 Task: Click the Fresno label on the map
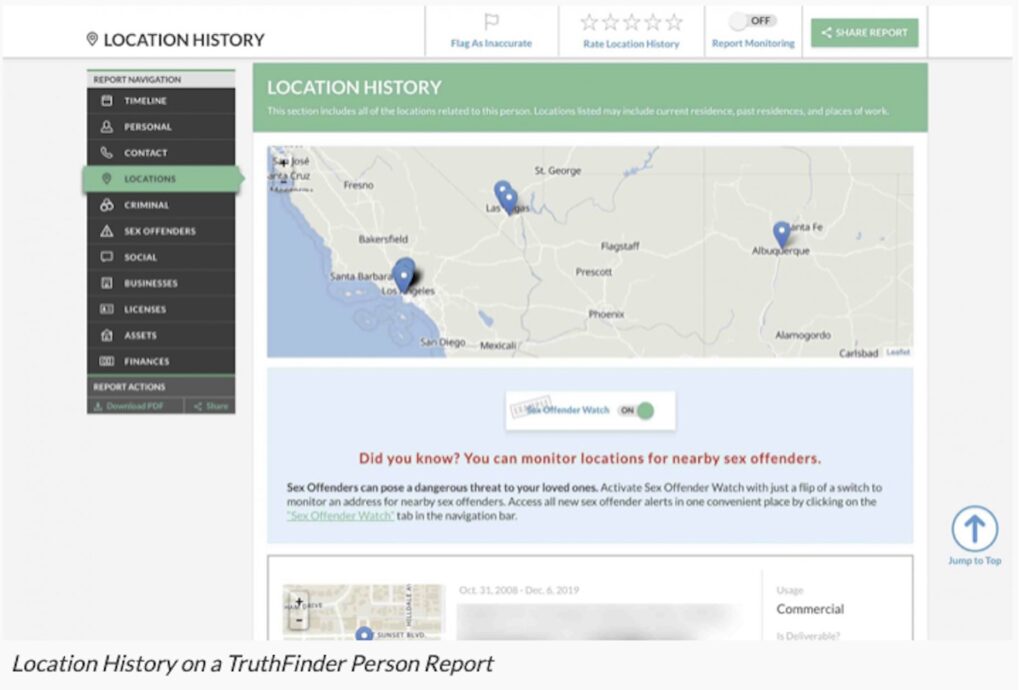pos(359,185)
